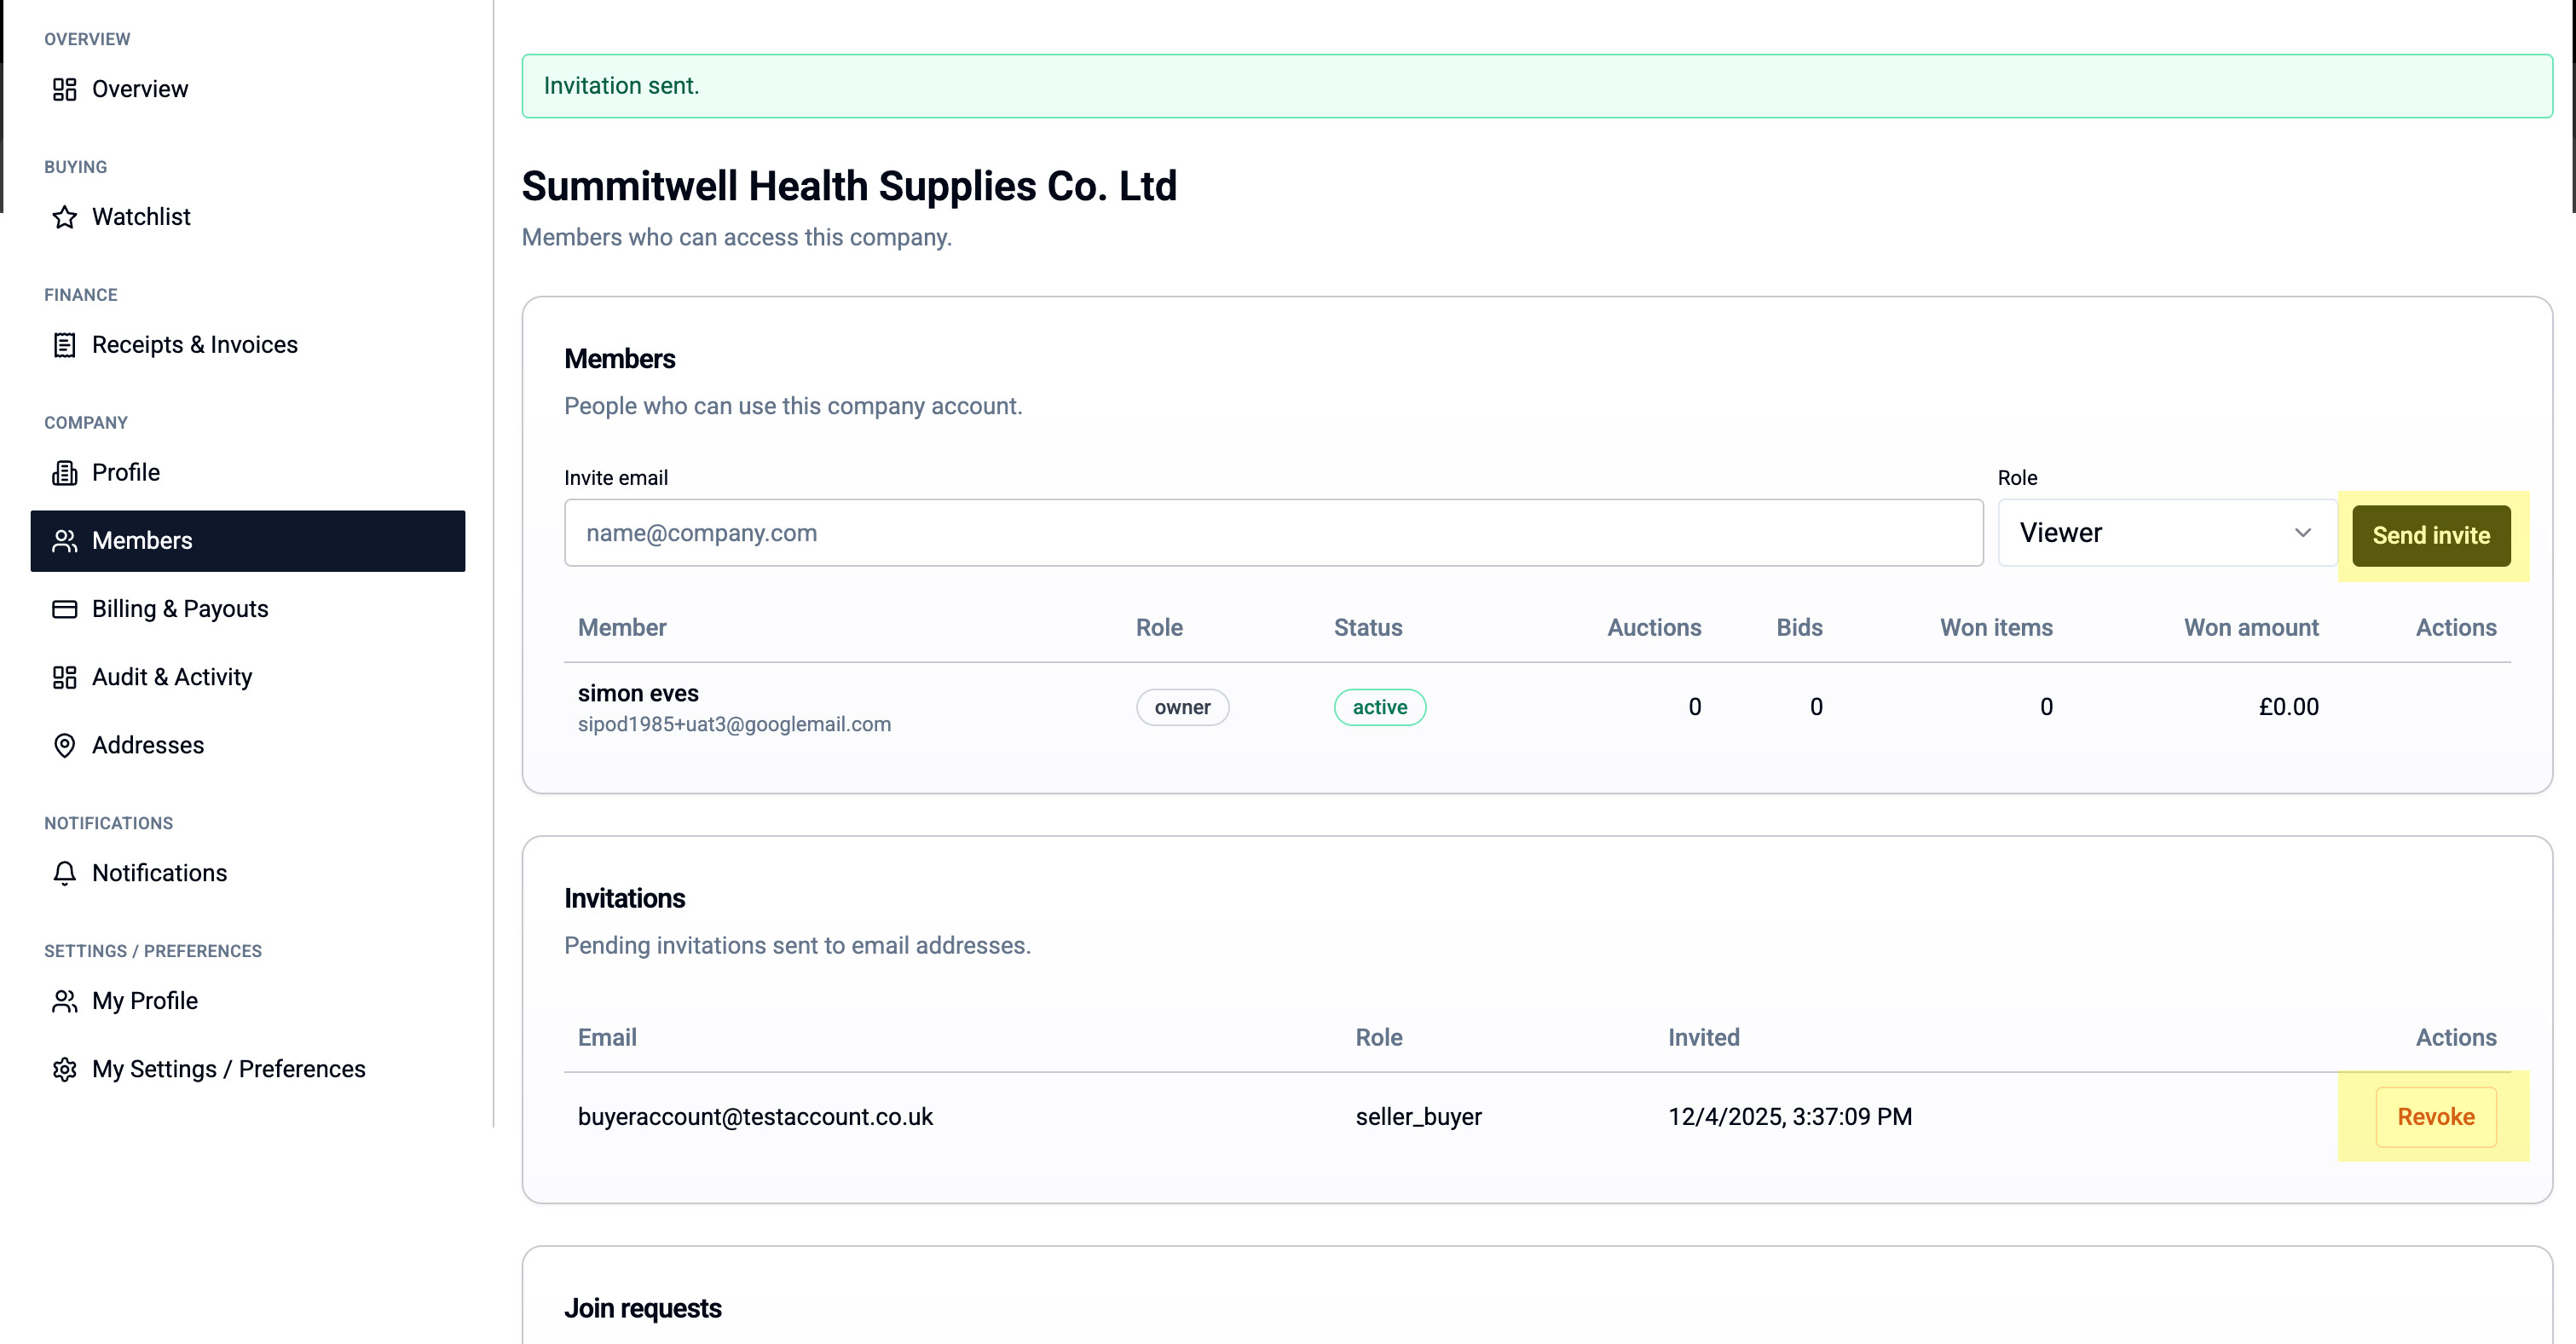Click the company Profile building icon
The height and width of the screenshot is (1344, 2576).
pyautogui.click(x=64, y=473)
